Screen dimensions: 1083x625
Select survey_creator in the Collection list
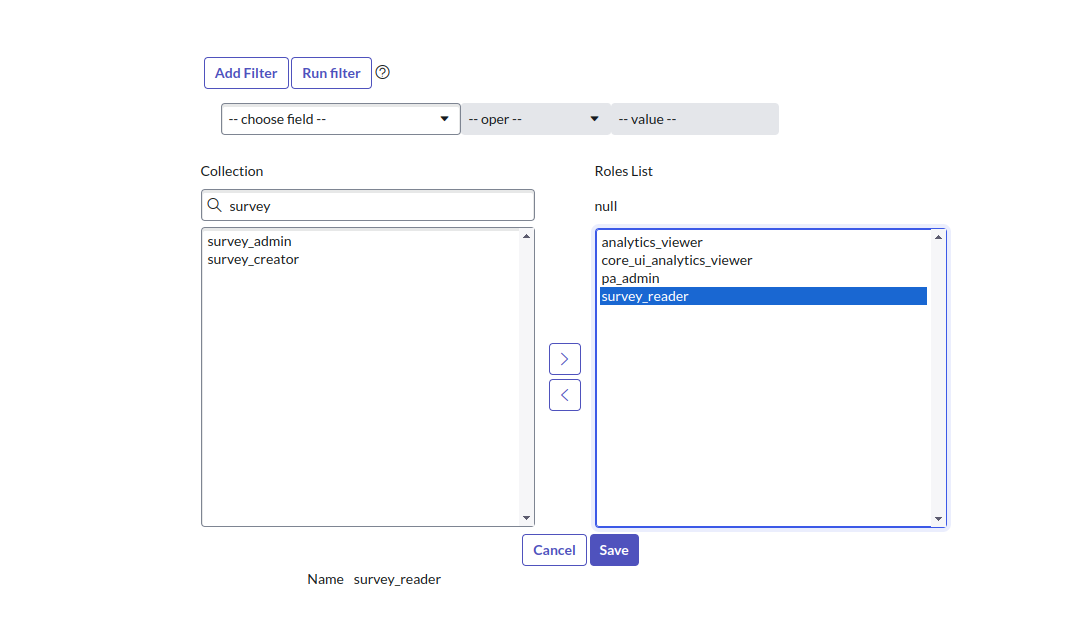[253, 260]
